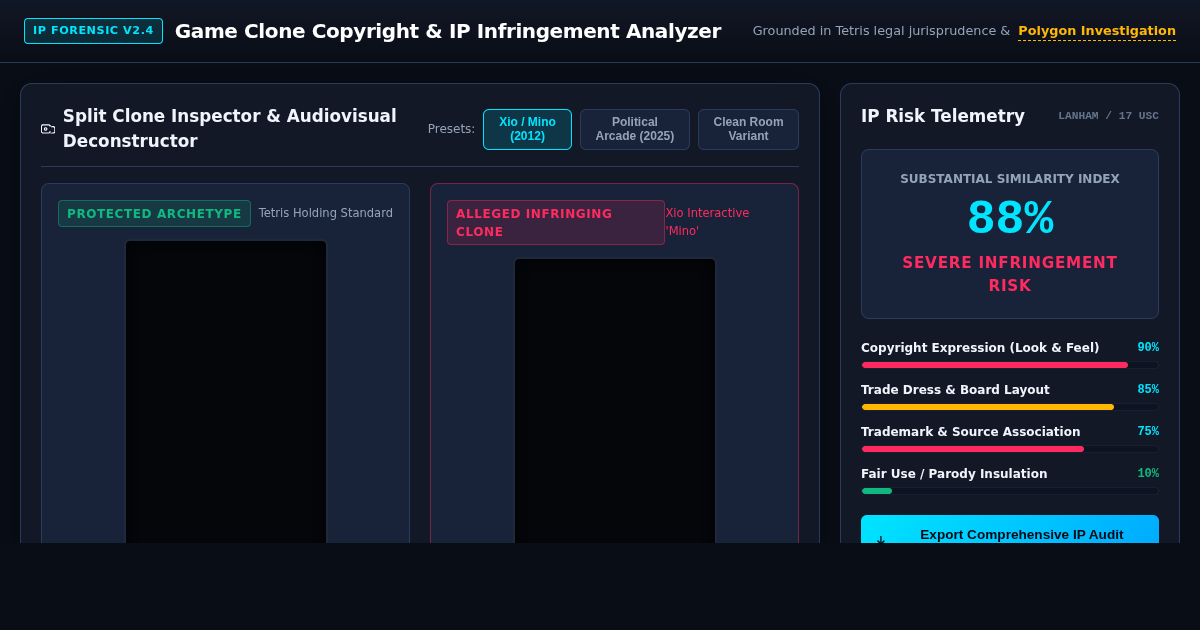
Task: Click the gamepad icon beside Split Clone Inspector
Action: click(x=48, y=129)
